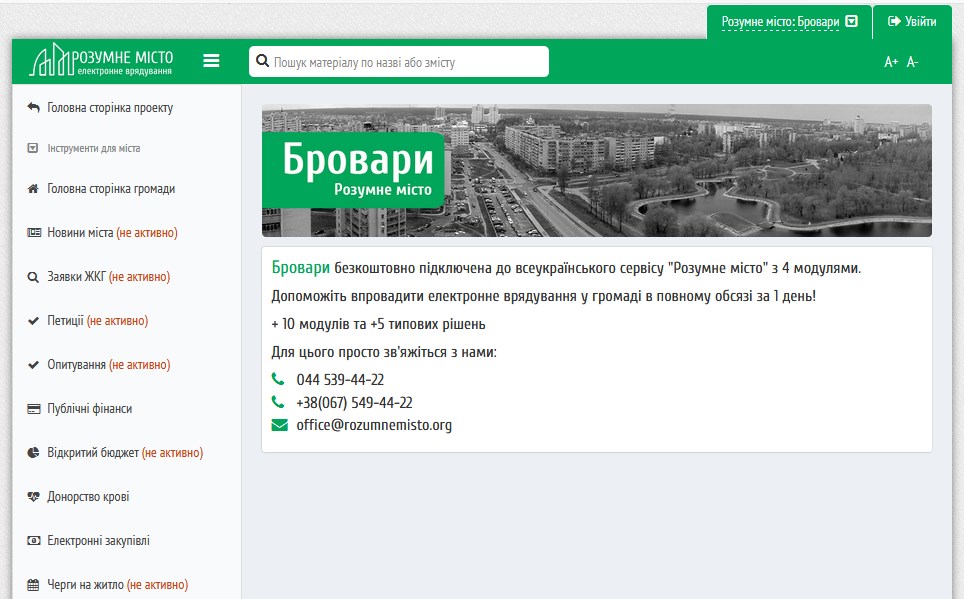Toggle the hamburger menu icon
Screen dimensions: 964x599
(x=211, y=61)
